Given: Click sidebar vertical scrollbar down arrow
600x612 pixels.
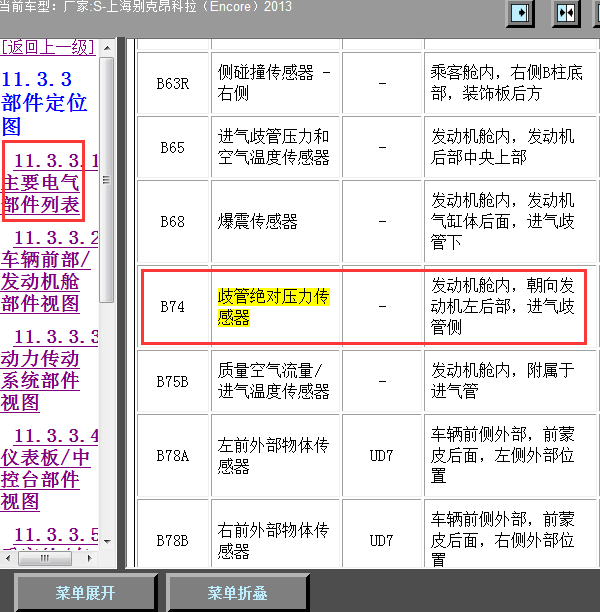Looking at the screenshot, I should point(107,541).
